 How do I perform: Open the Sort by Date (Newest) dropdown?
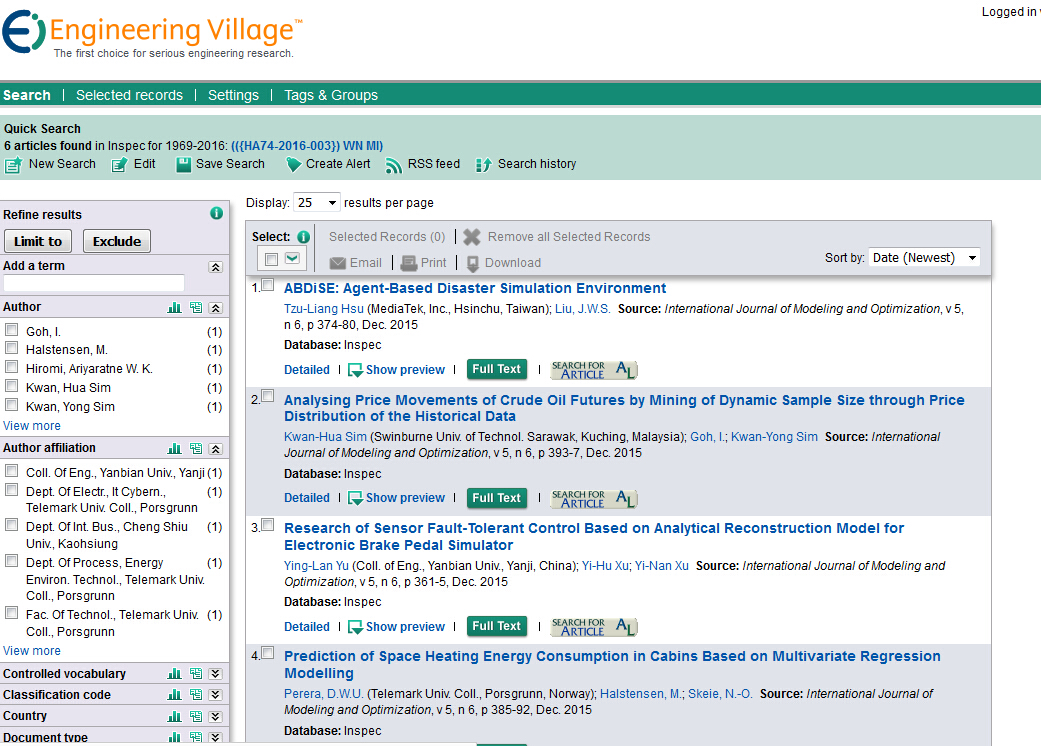click(924, 258)
